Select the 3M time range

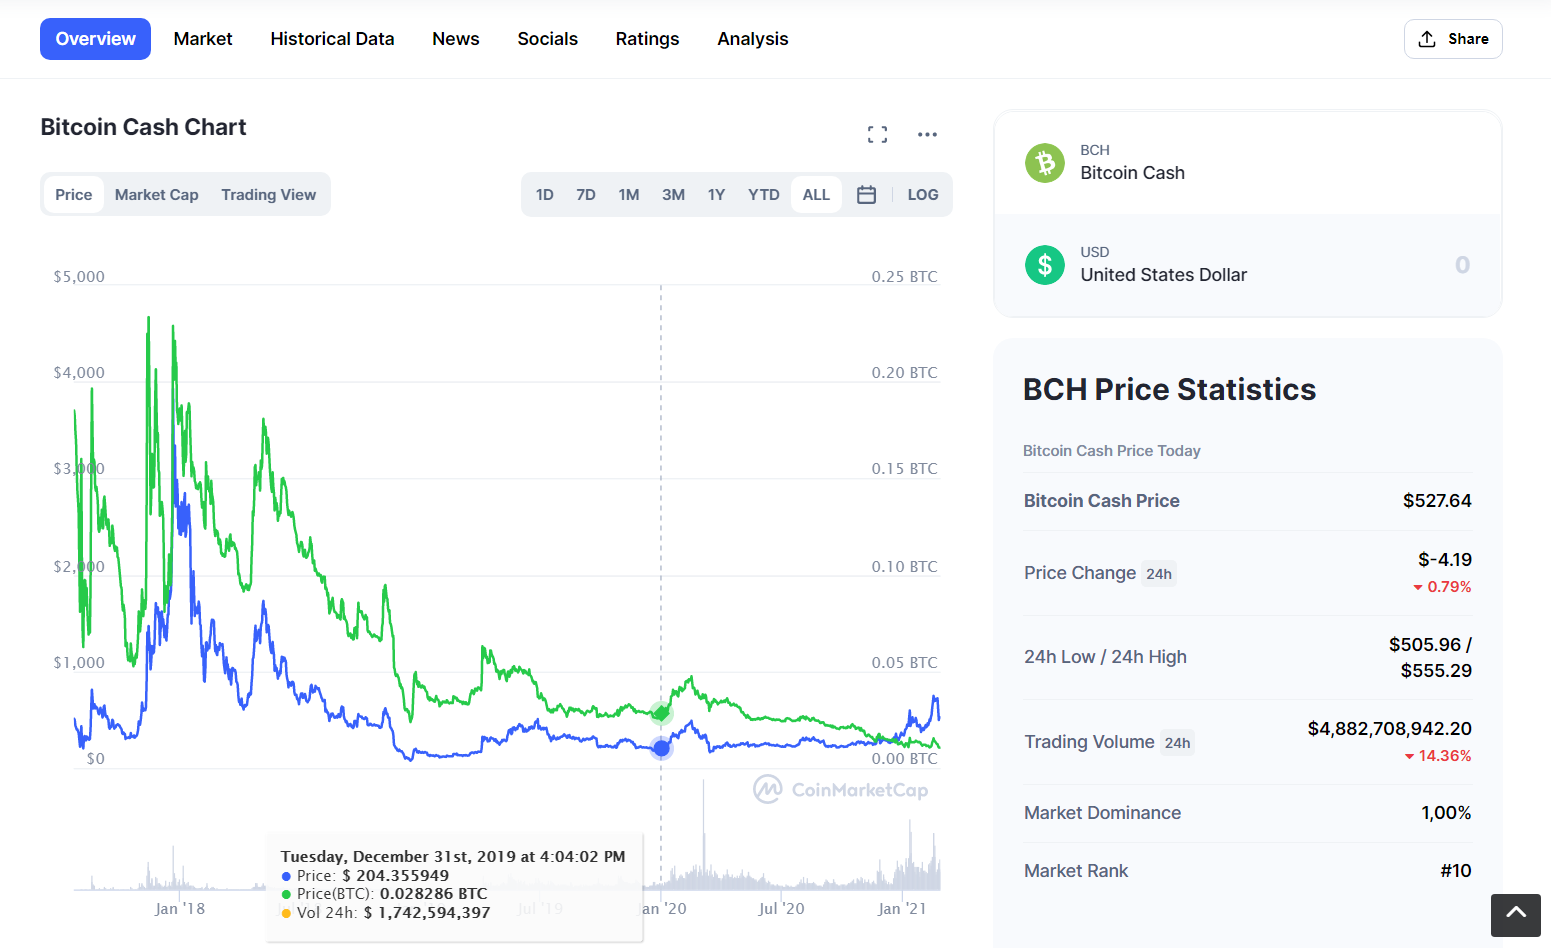pyautogui.click(x=674, y=195)
